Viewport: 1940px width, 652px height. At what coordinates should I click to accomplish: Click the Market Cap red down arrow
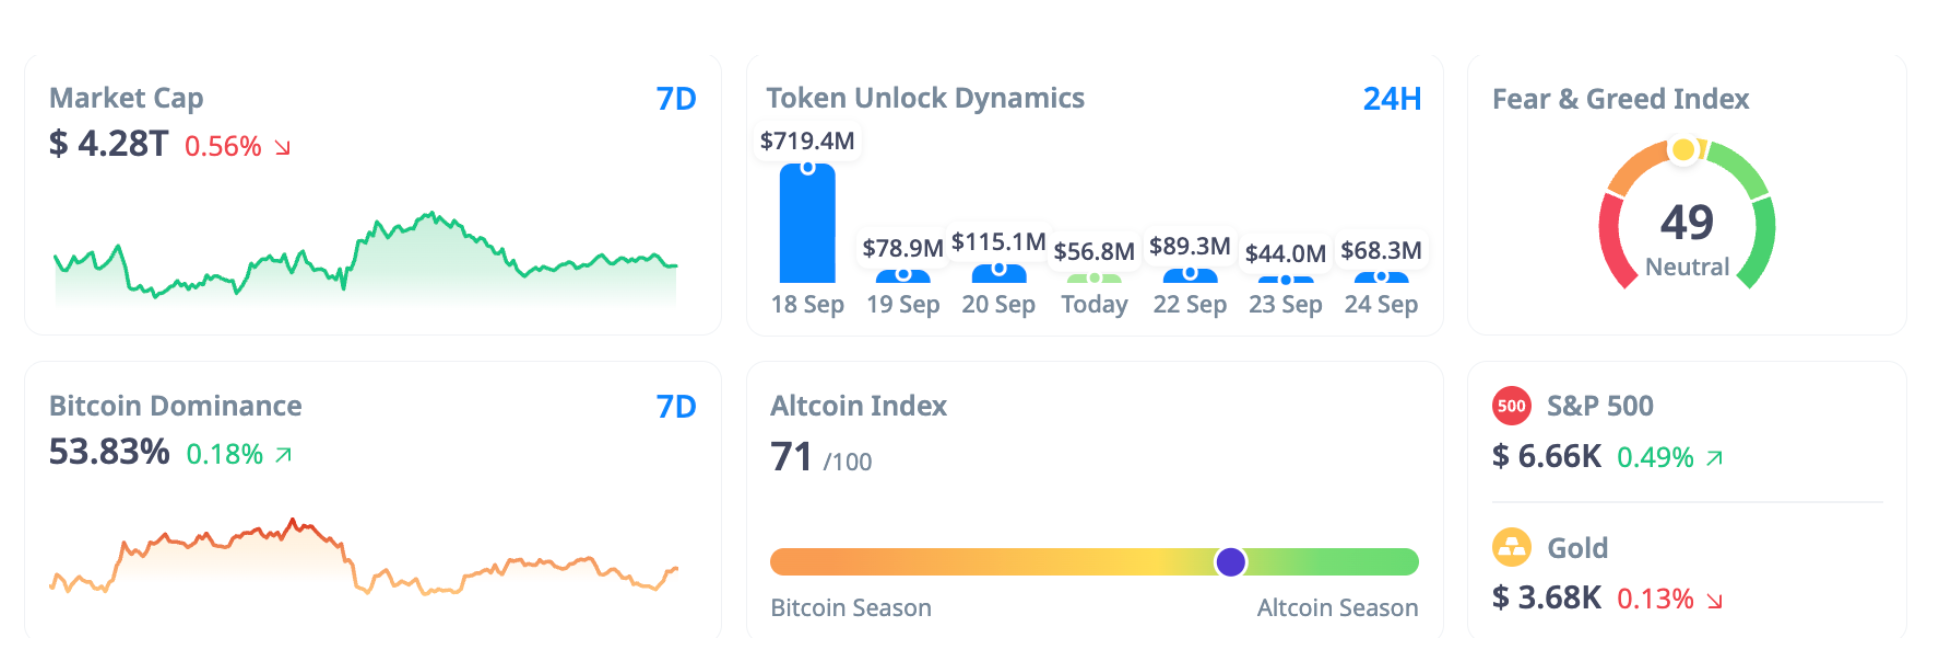click(x=283, y=148)
